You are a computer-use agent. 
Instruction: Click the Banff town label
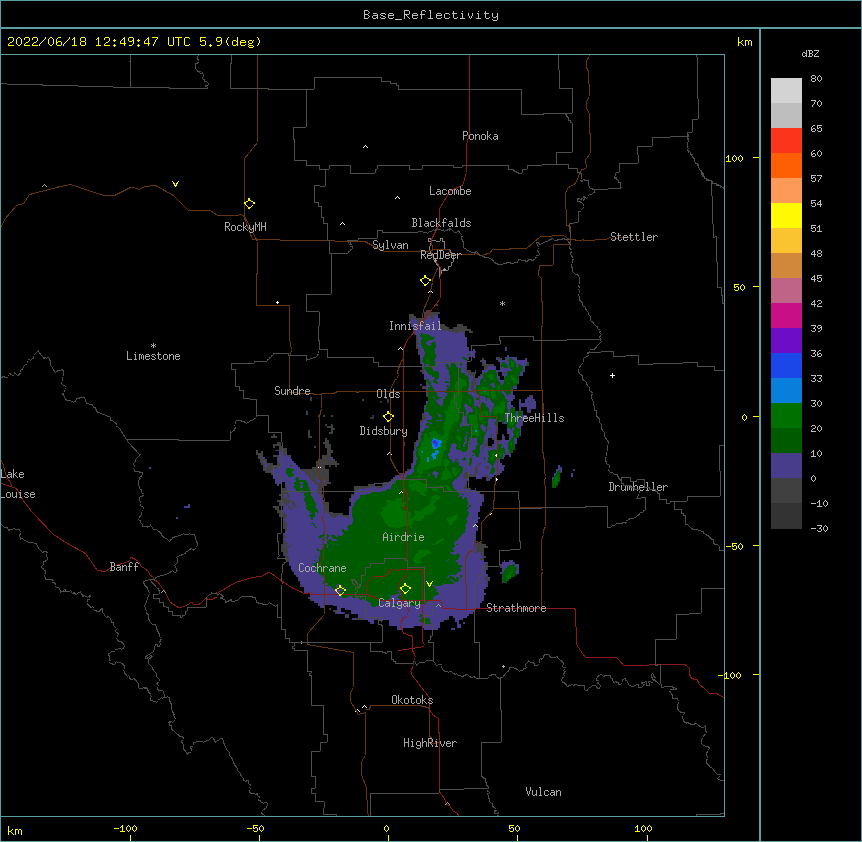coord(124,567)
